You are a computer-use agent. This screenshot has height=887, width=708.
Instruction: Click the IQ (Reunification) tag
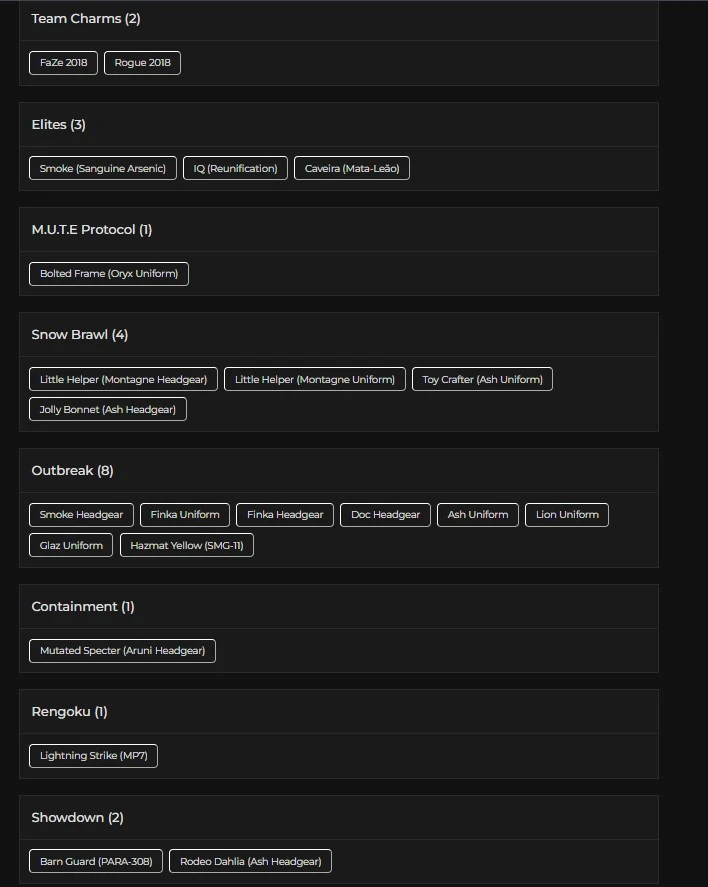pyautogui.click(x=235, y=168)
